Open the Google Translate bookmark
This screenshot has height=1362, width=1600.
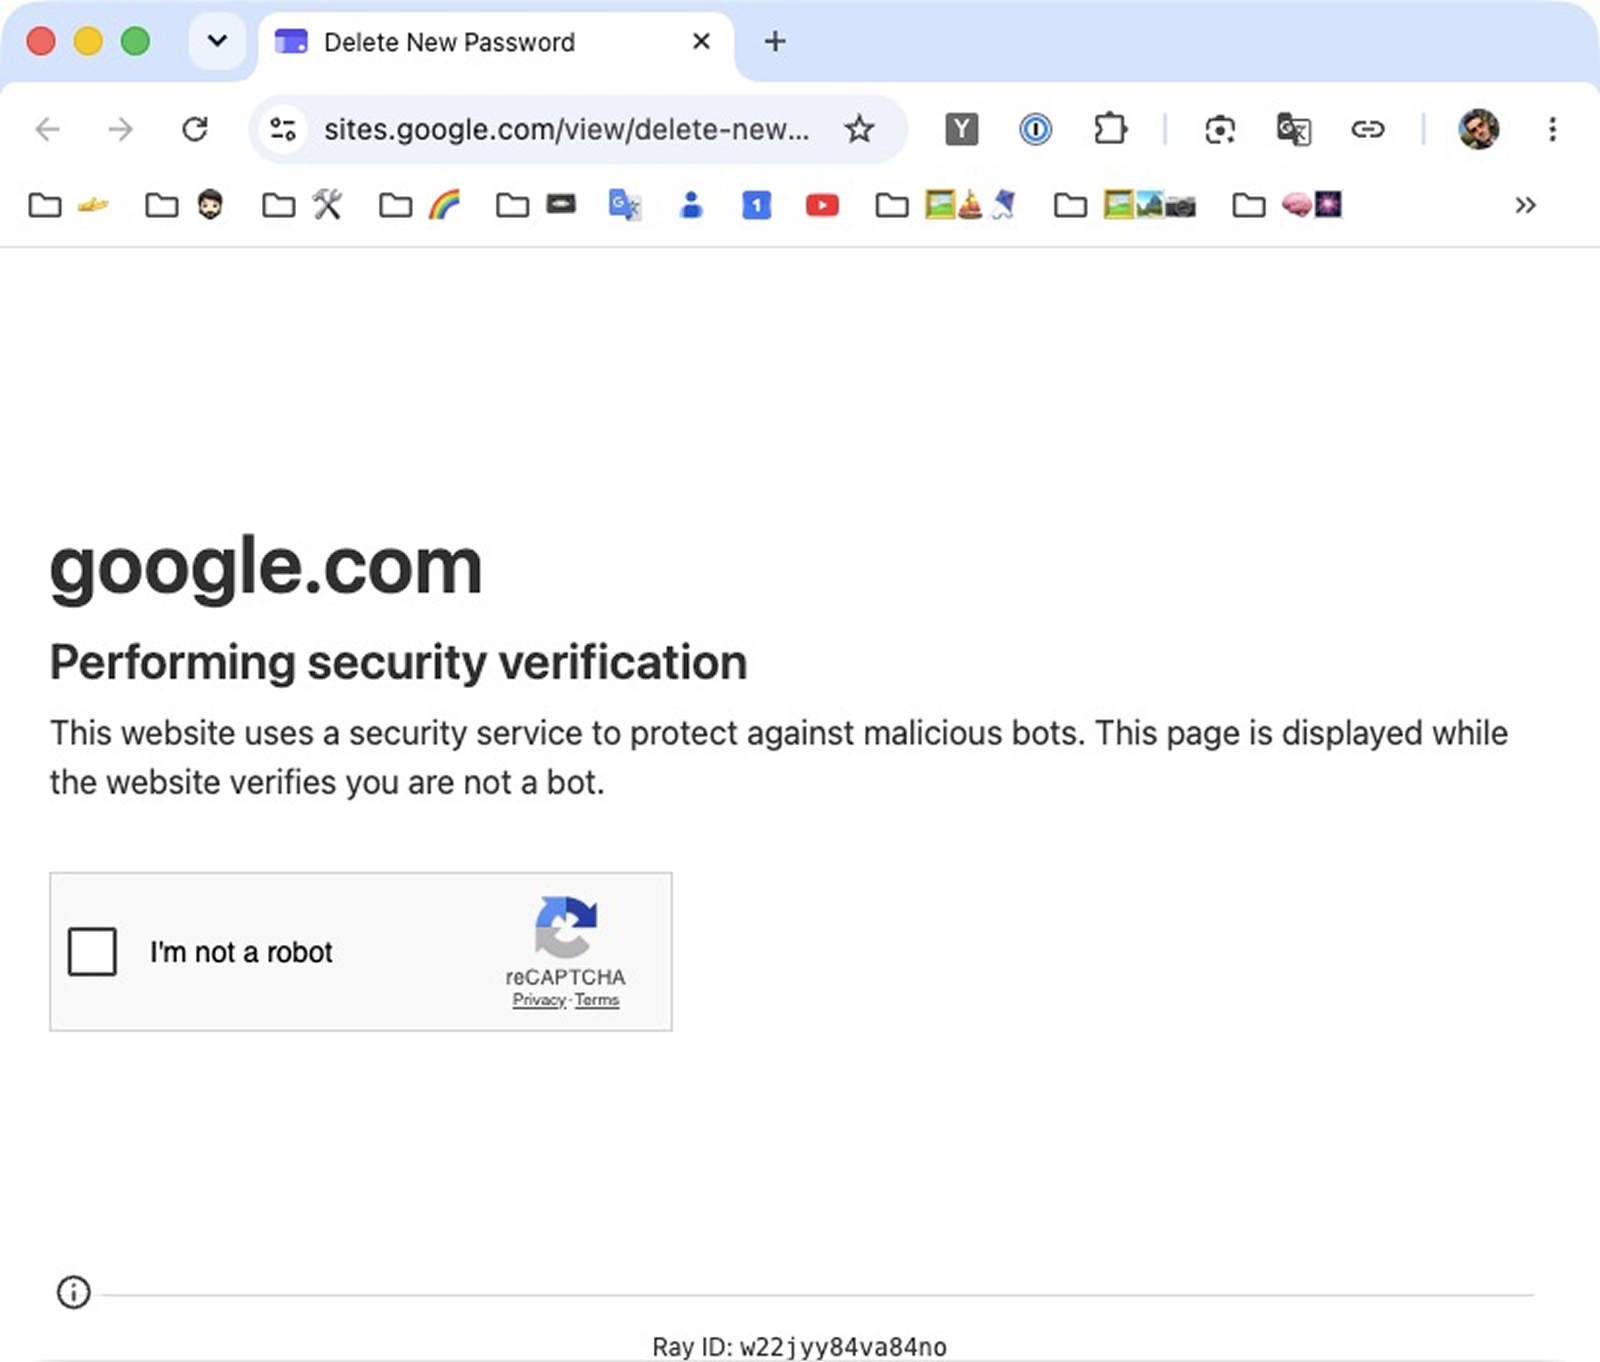pyautogui.click(x=625, y=205)
